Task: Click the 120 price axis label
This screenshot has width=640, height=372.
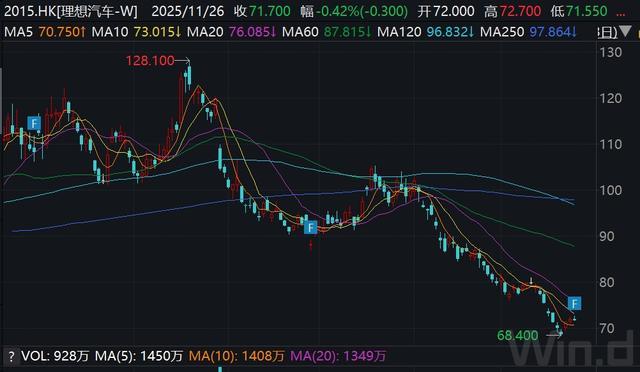Action: pyautogui.click(x=611, y=98)
